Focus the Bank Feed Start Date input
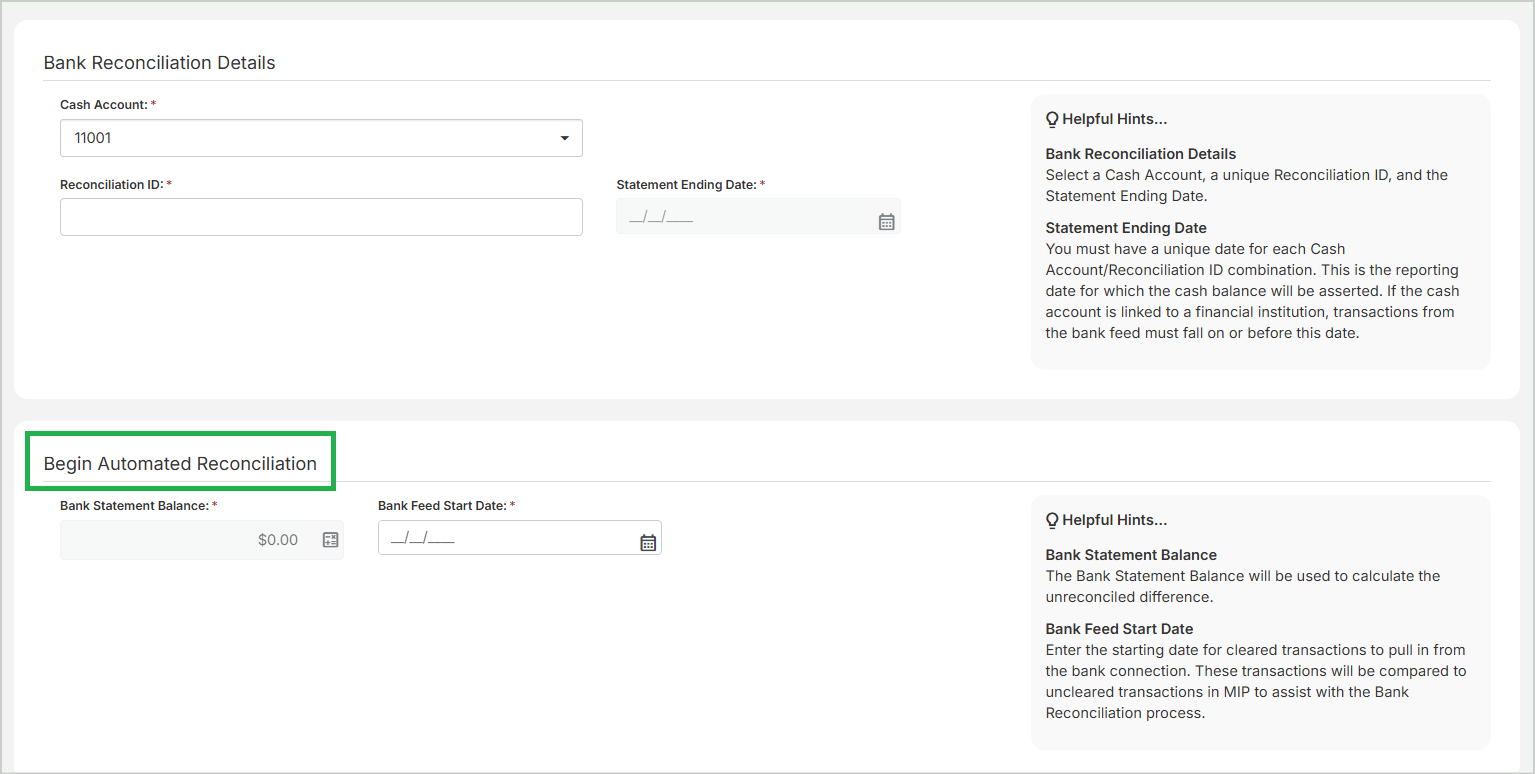 [x=505, y=539]
